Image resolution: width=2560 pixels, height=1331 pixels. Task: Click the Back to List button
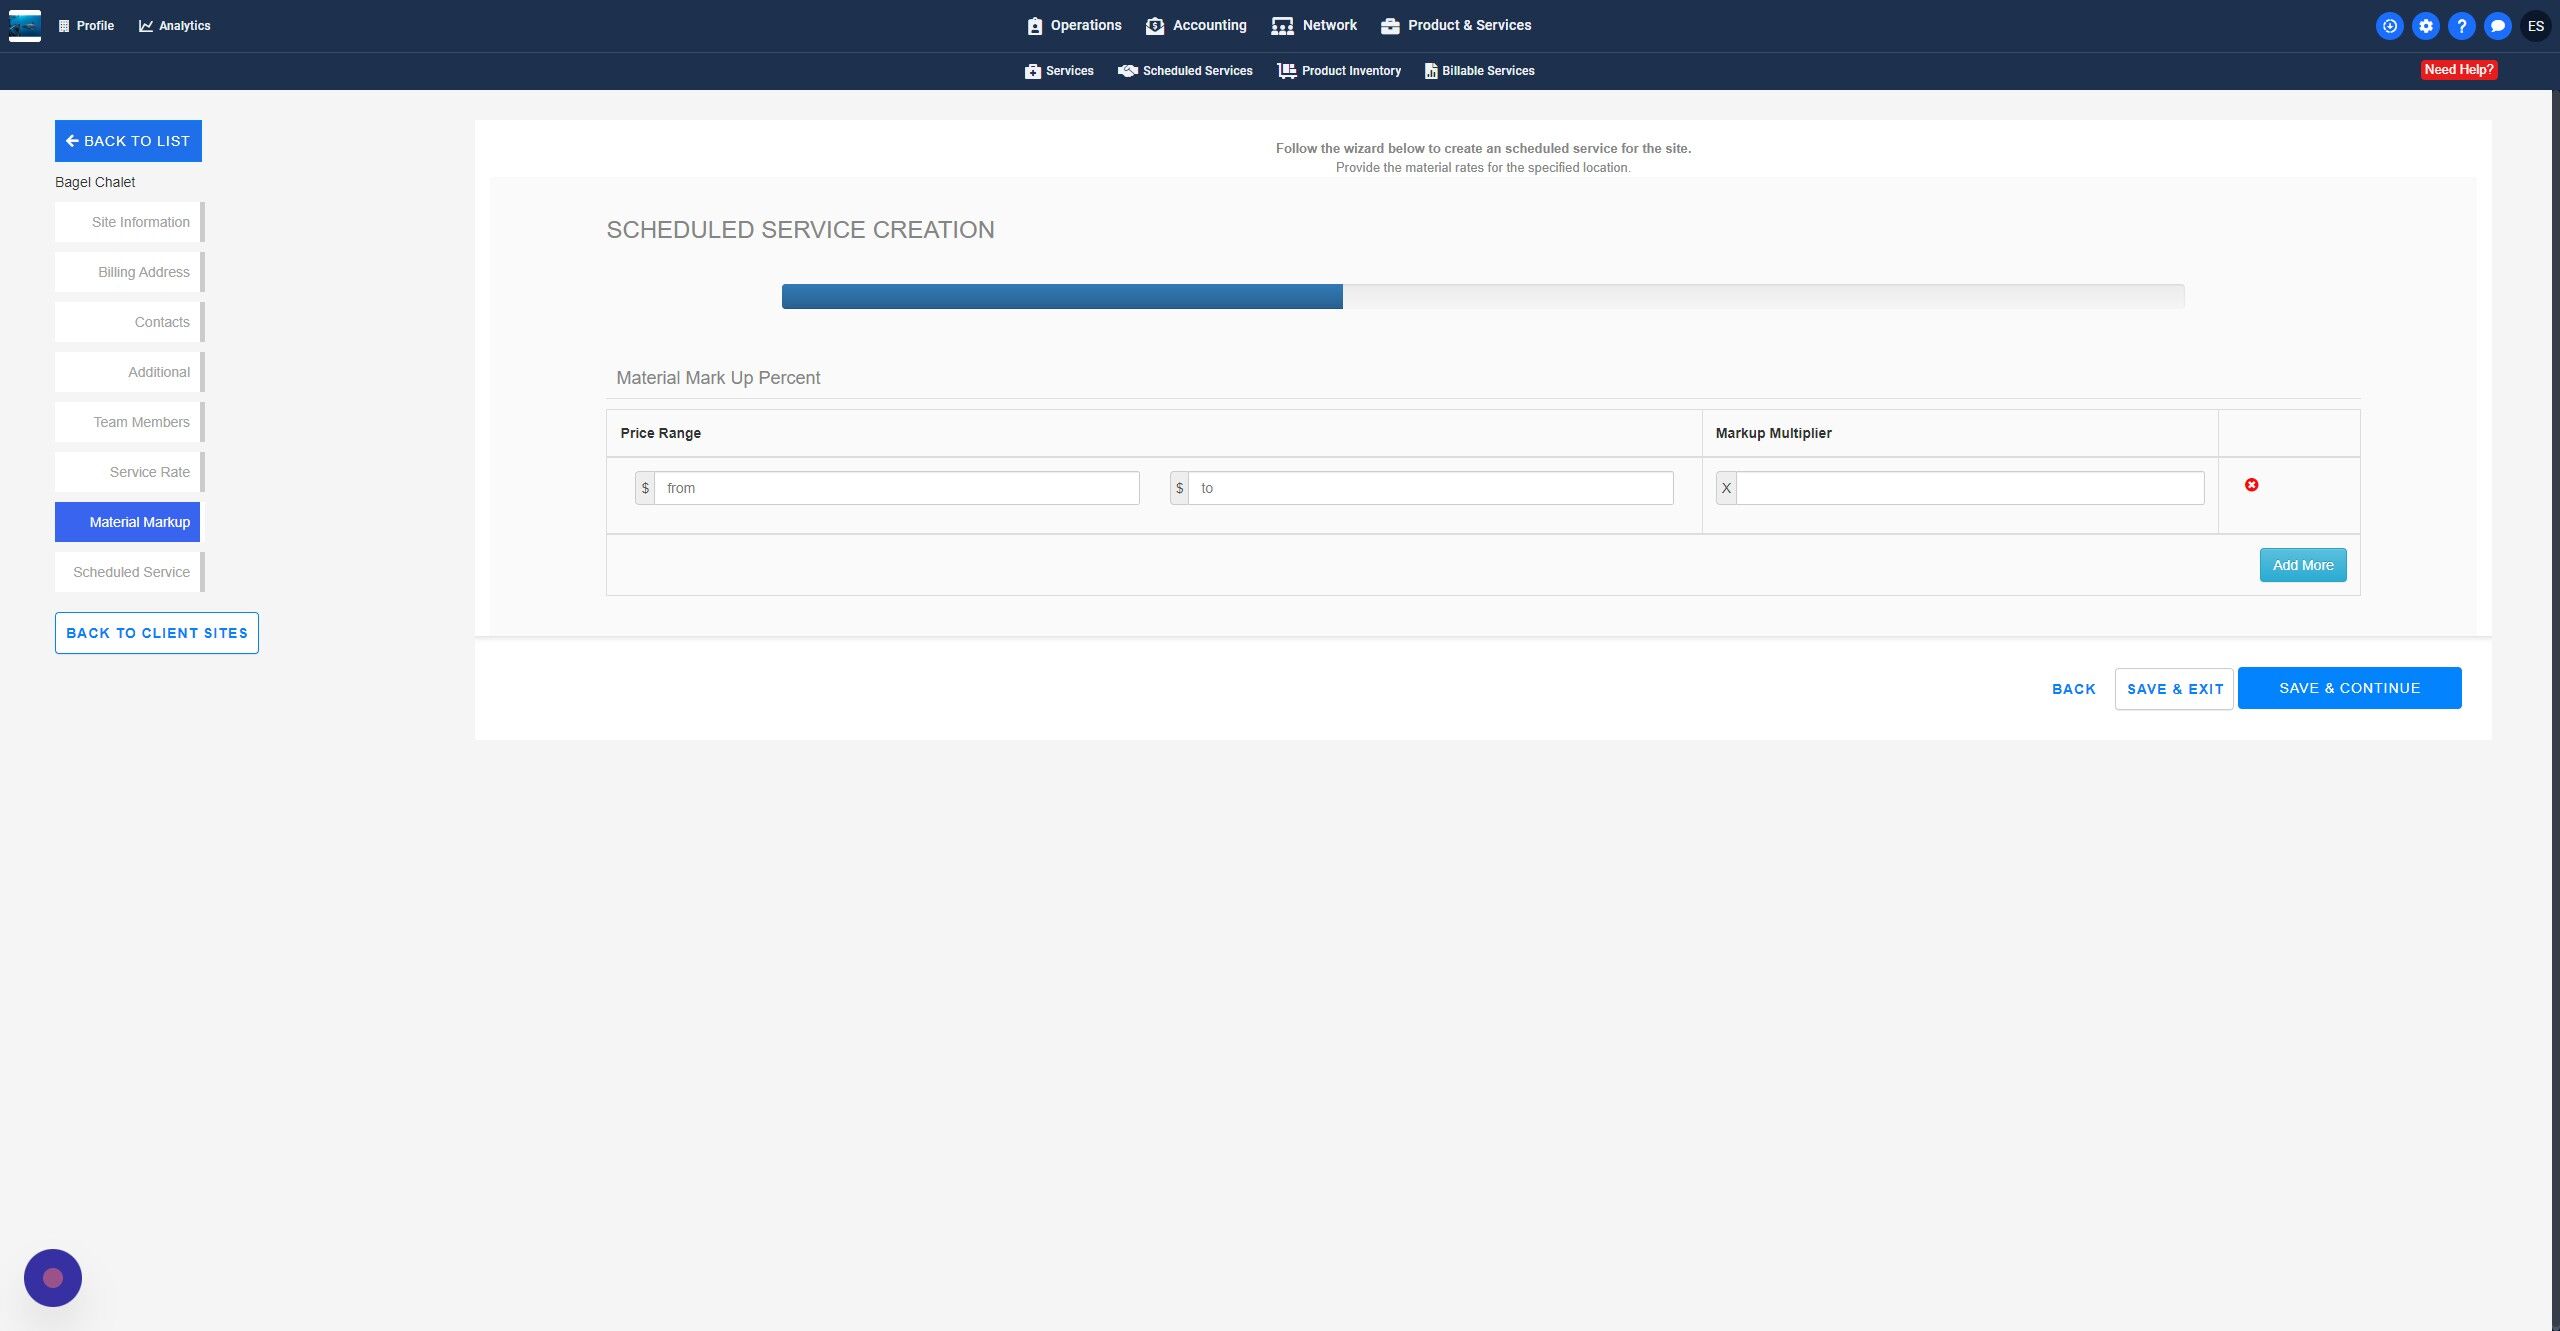coord(128,141)
